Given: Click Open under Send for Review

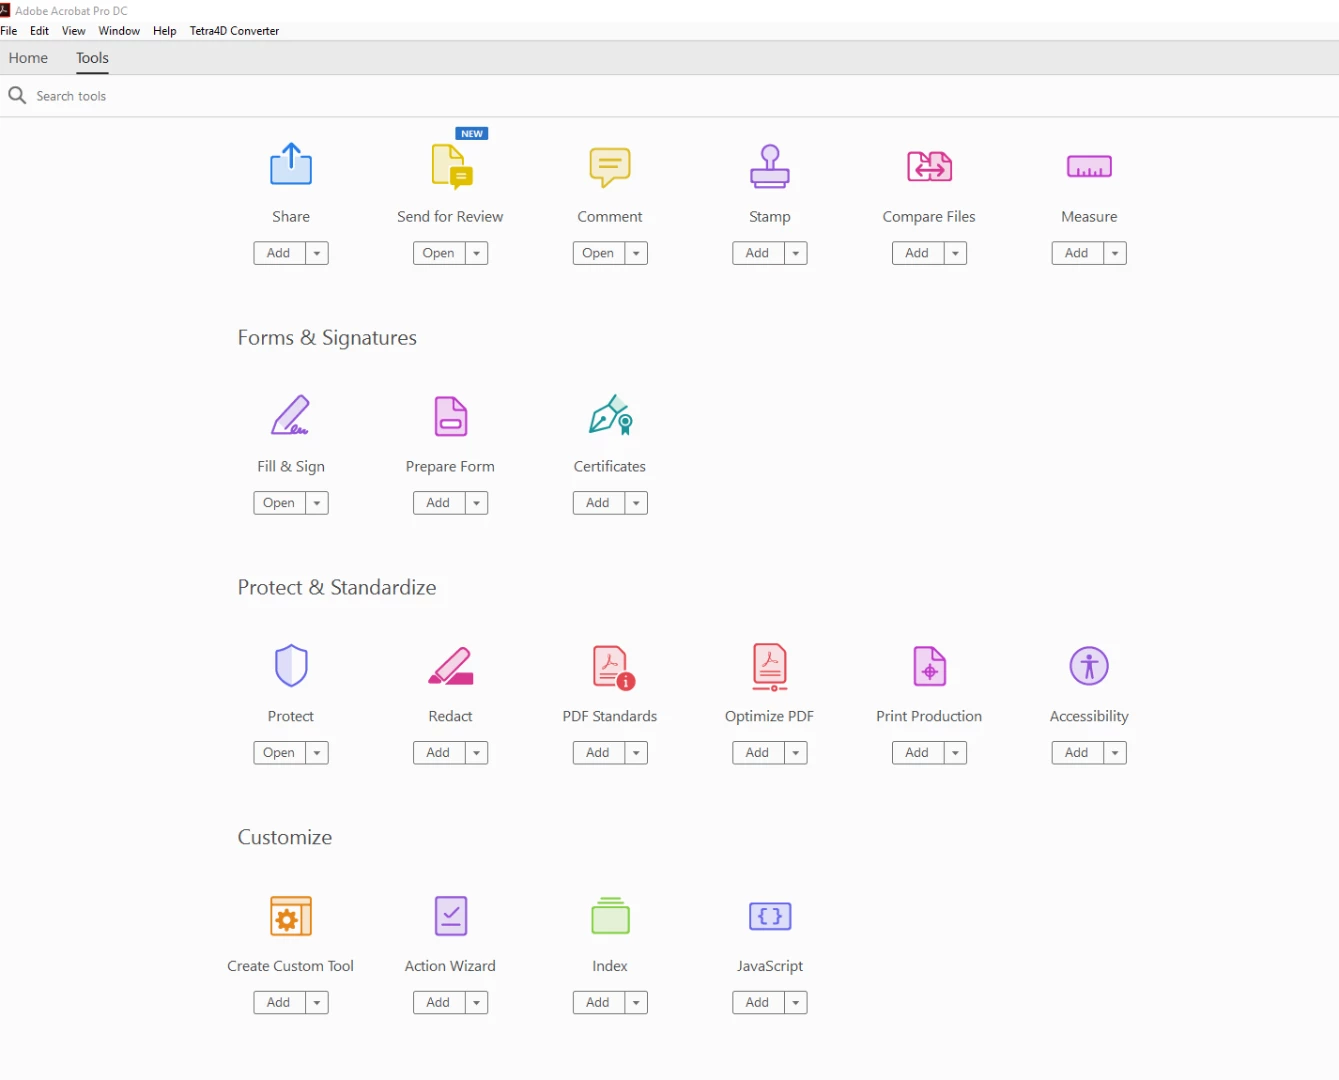Looking at the screenshot, I should pyautogui.click(x=439, y=253).
